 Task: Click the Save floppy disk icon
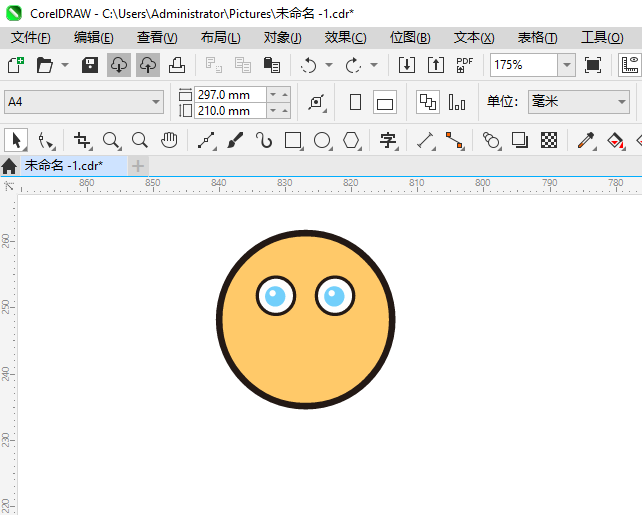click(89, 65)
